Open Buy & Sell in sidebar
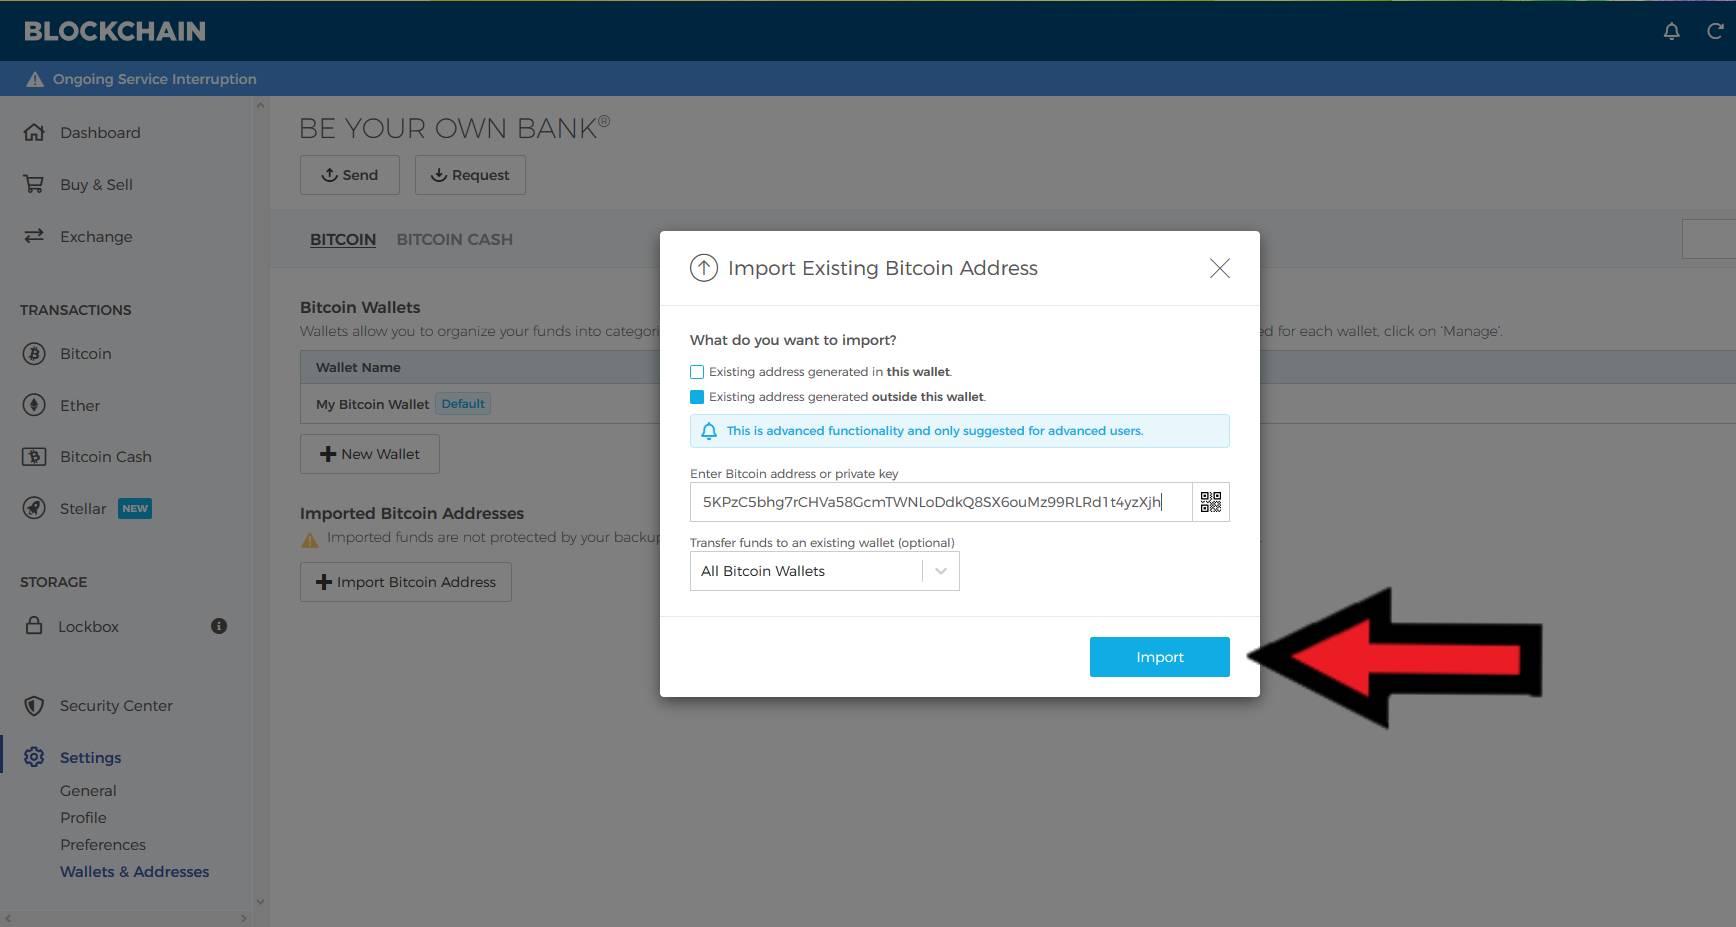Image resolution: width=1736 pixels, height=927 pixels. tap(96, 184)
